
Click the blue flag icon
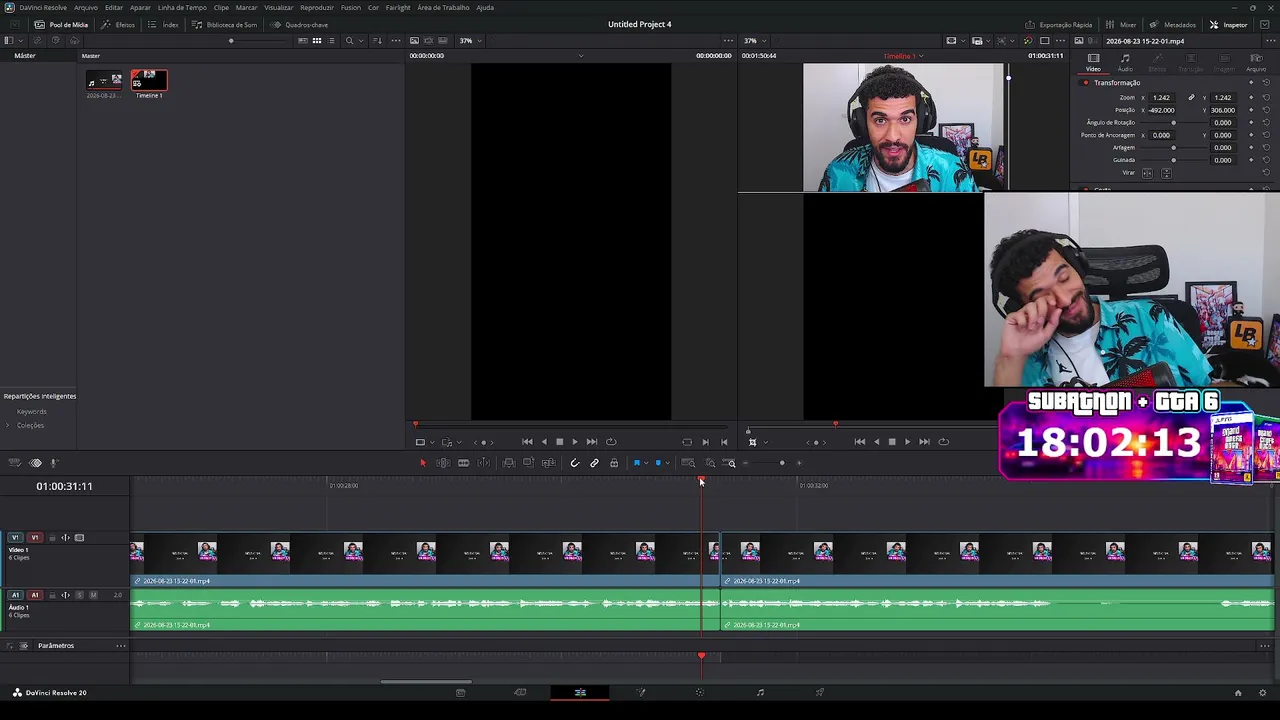636,463
